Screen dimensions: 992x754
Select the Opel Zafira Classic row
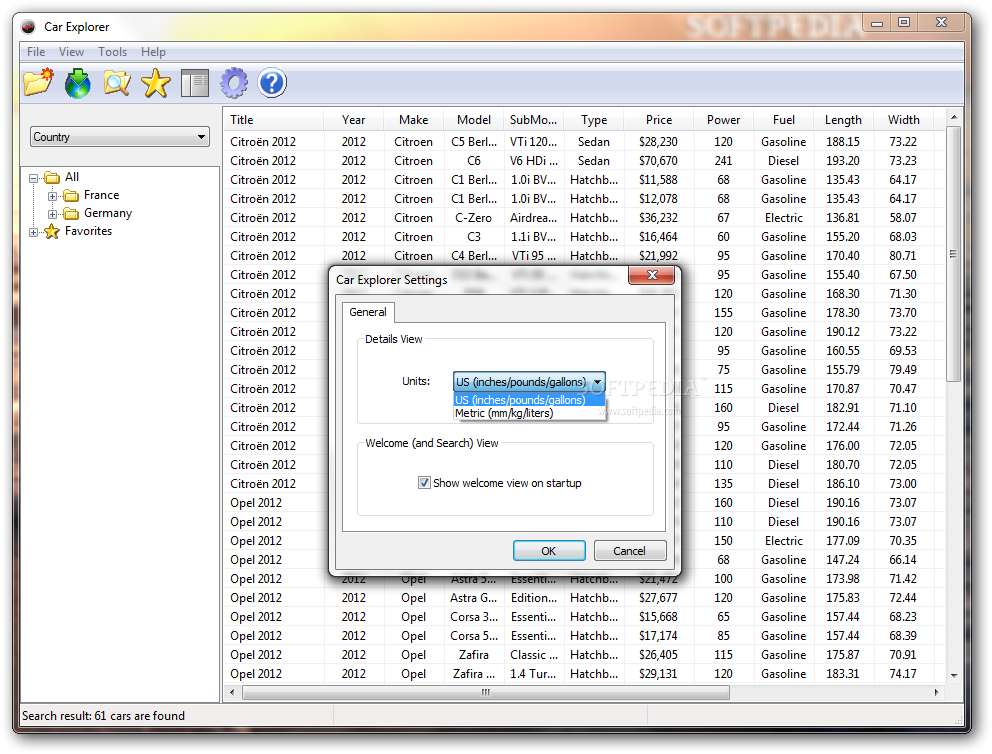coord(584,655)
